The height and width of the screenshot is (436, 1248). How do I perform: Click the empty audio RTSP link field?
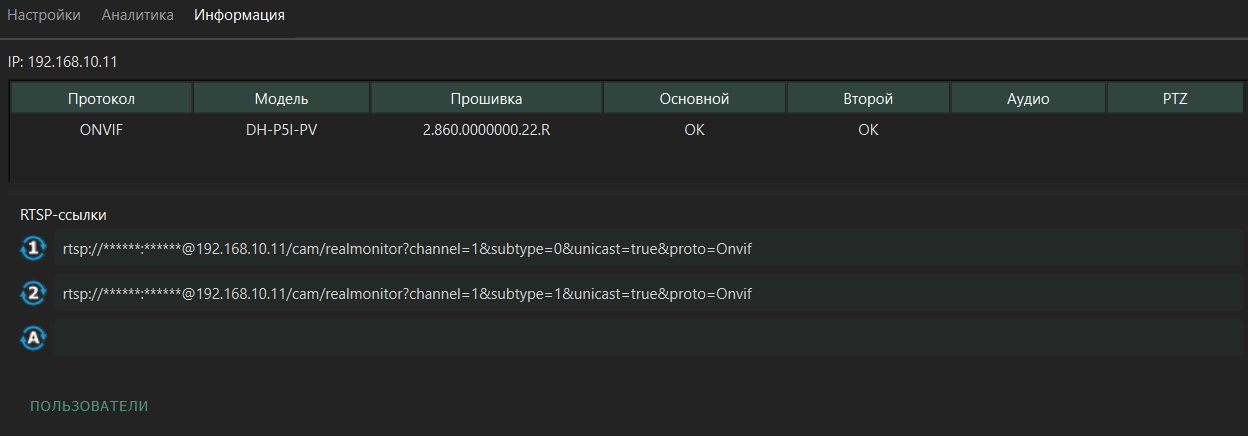[x=649, y=338]
